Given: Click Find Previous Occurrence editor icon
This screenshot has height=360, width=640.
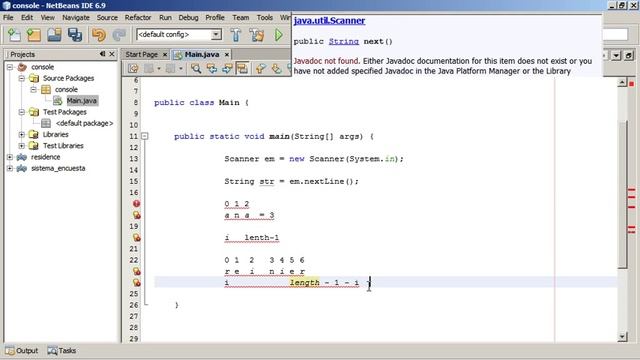Looking at the screenshot, I should (x=212, y=69).
